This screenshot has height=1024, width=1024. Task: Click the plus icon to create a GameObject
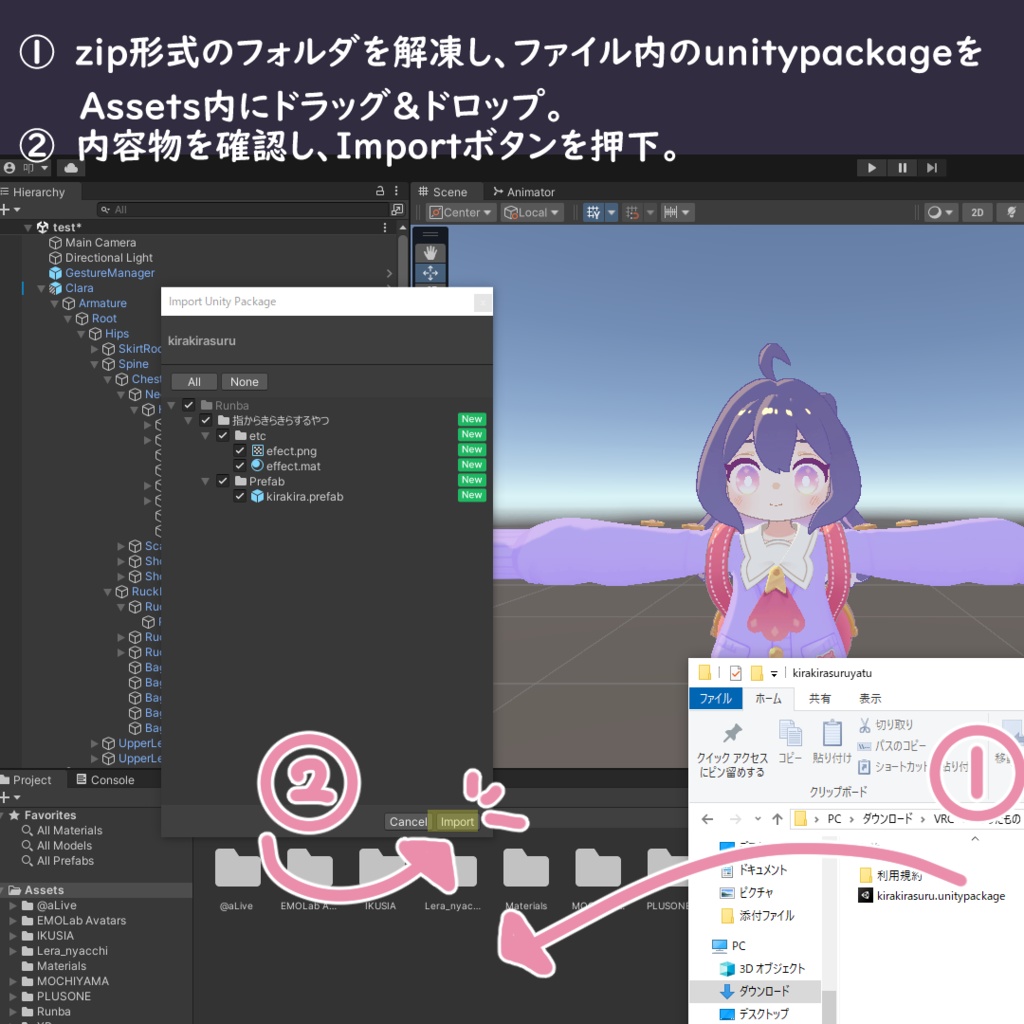5,208
